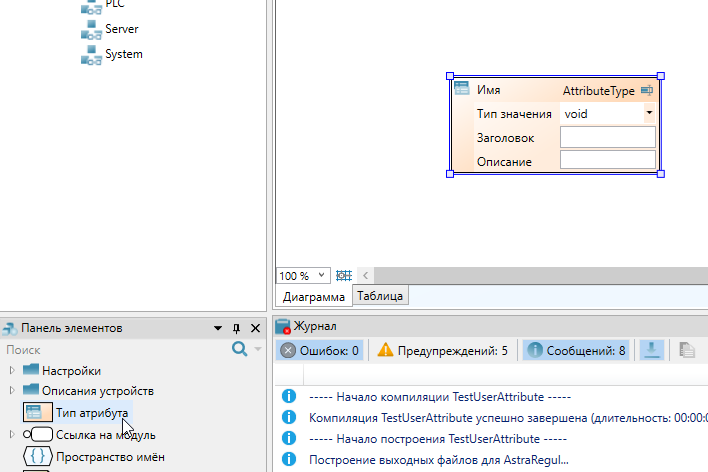Open the Тип значения void dropdown
Screen dimensions: 708x472
pyautogui.click(x=648, y=114)
